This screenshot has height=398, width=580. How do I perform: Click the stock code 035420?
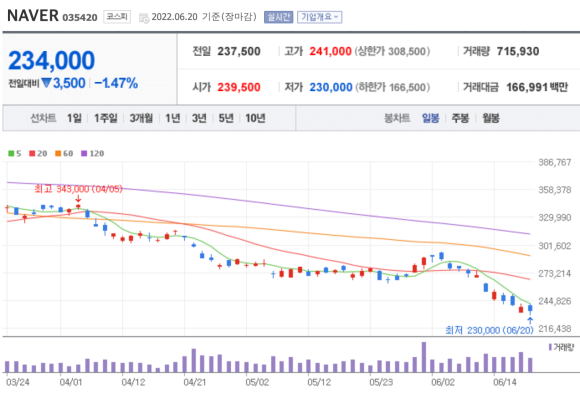80,18
